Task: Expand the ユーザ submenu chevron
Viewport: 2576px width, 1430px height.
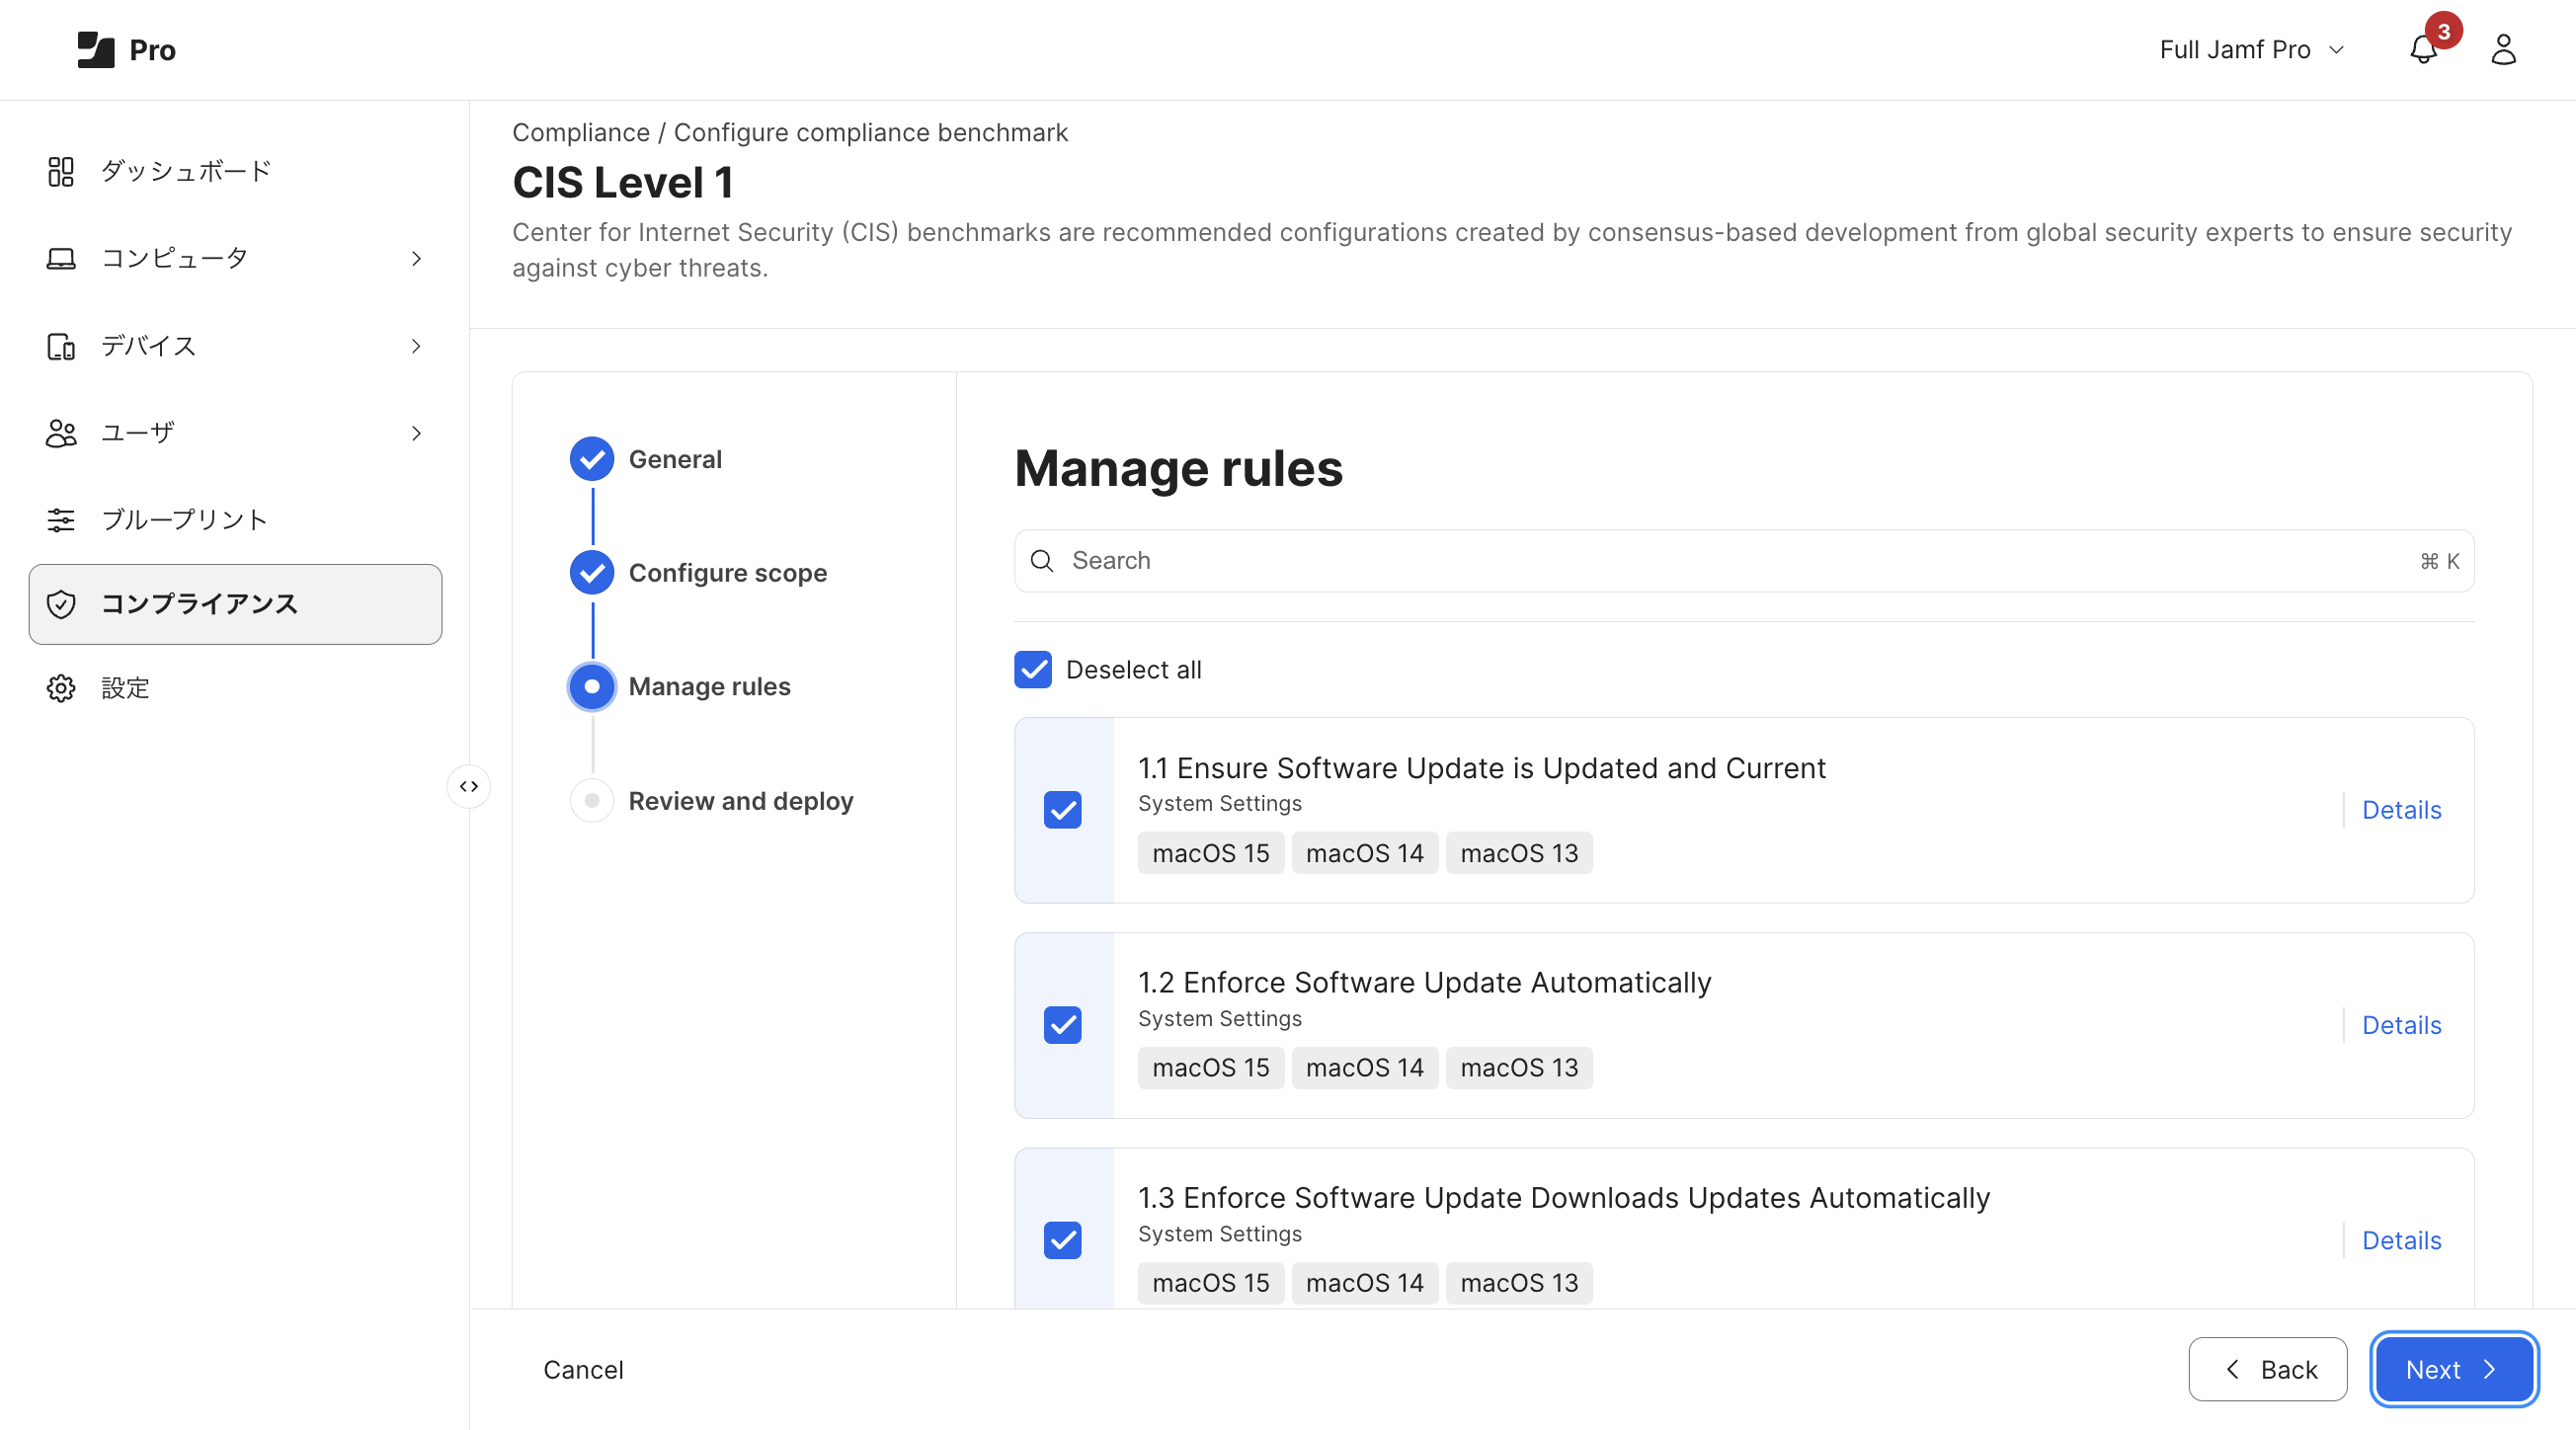Action: coord(416,433)
